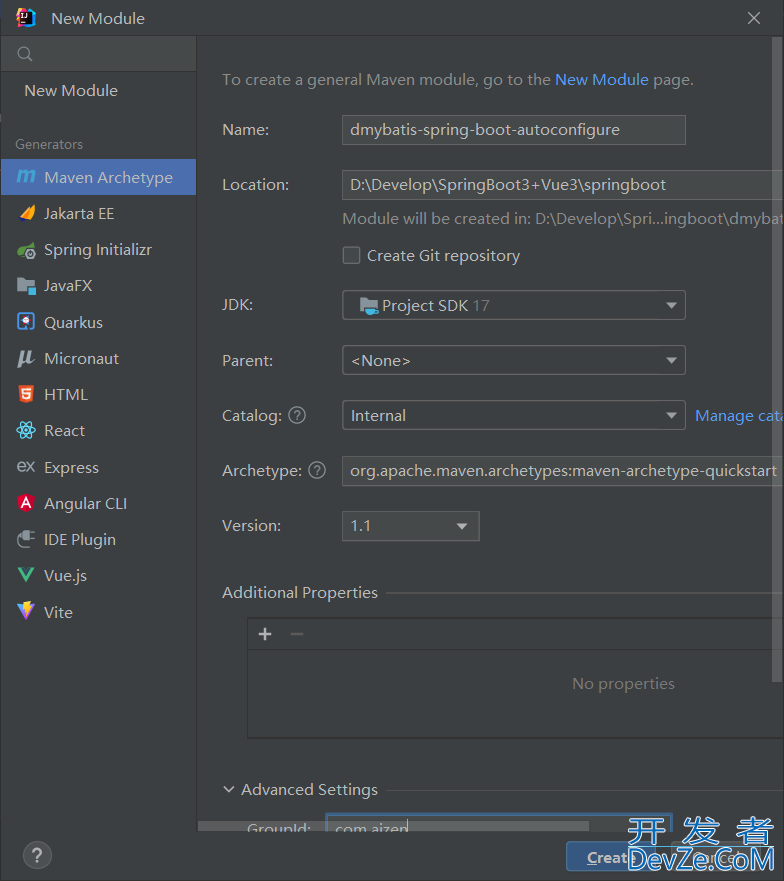This screenshot has height=881, width=784.
Task: Click the HTML5 icon
Action: click(26, 394)
